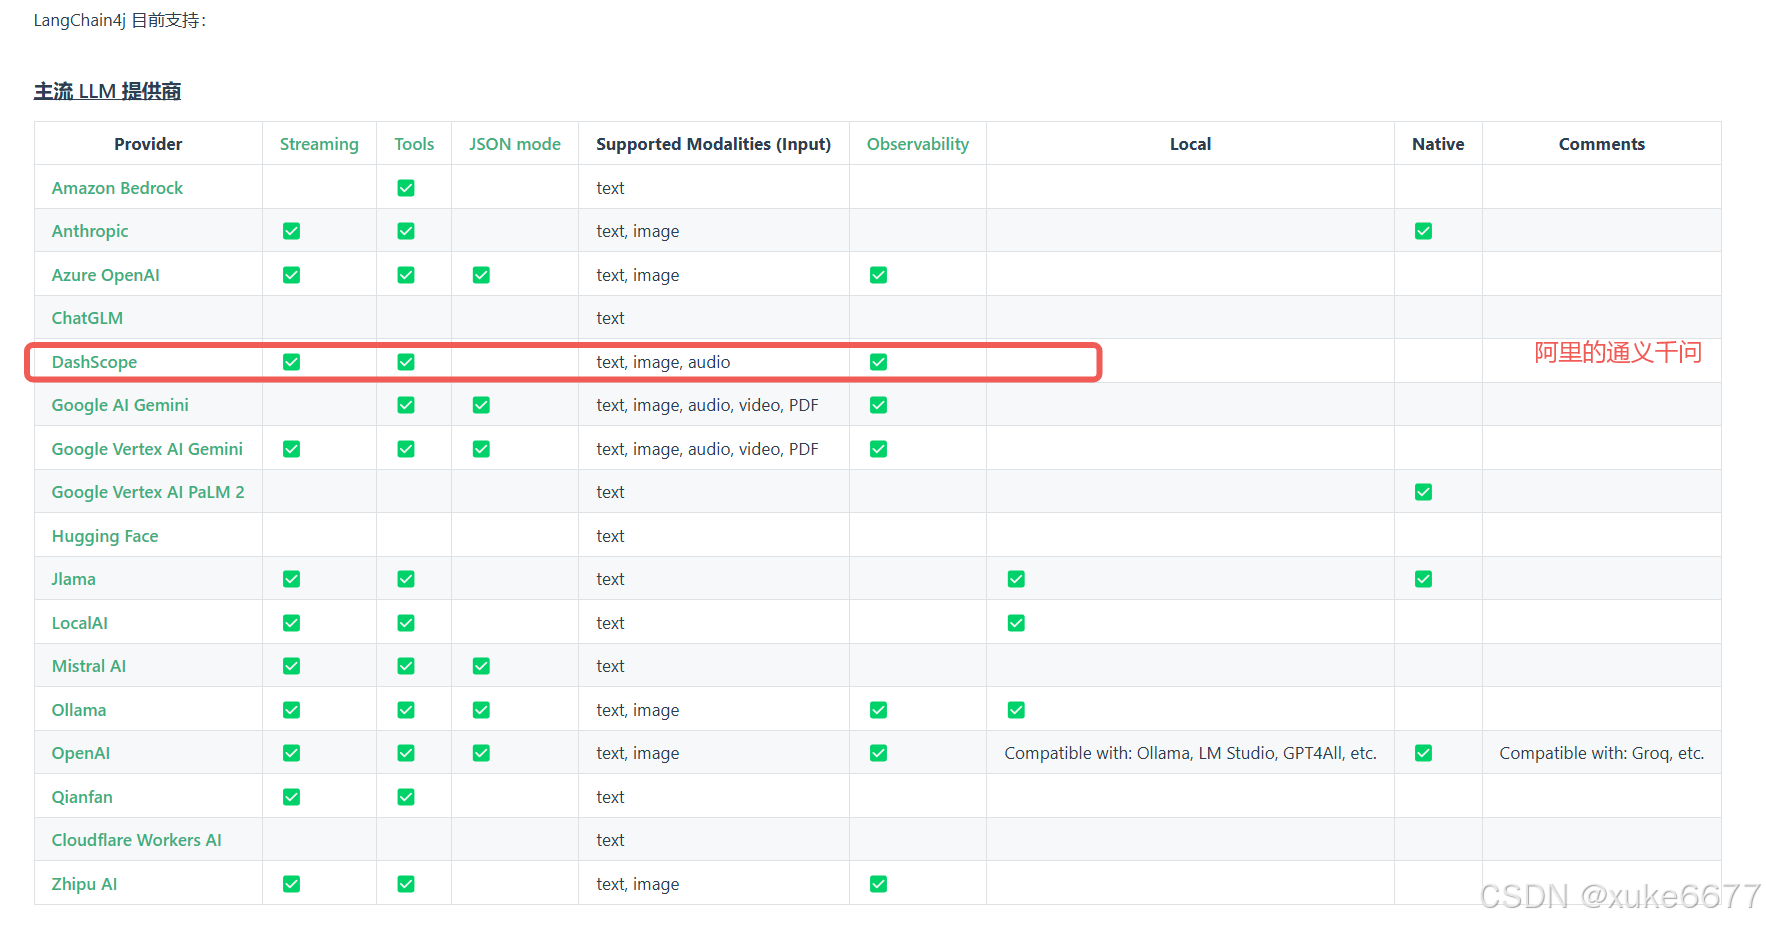Toggle the Observability checkbox for Zhipu AI
1766x926 pixels.
pos(878,883)
